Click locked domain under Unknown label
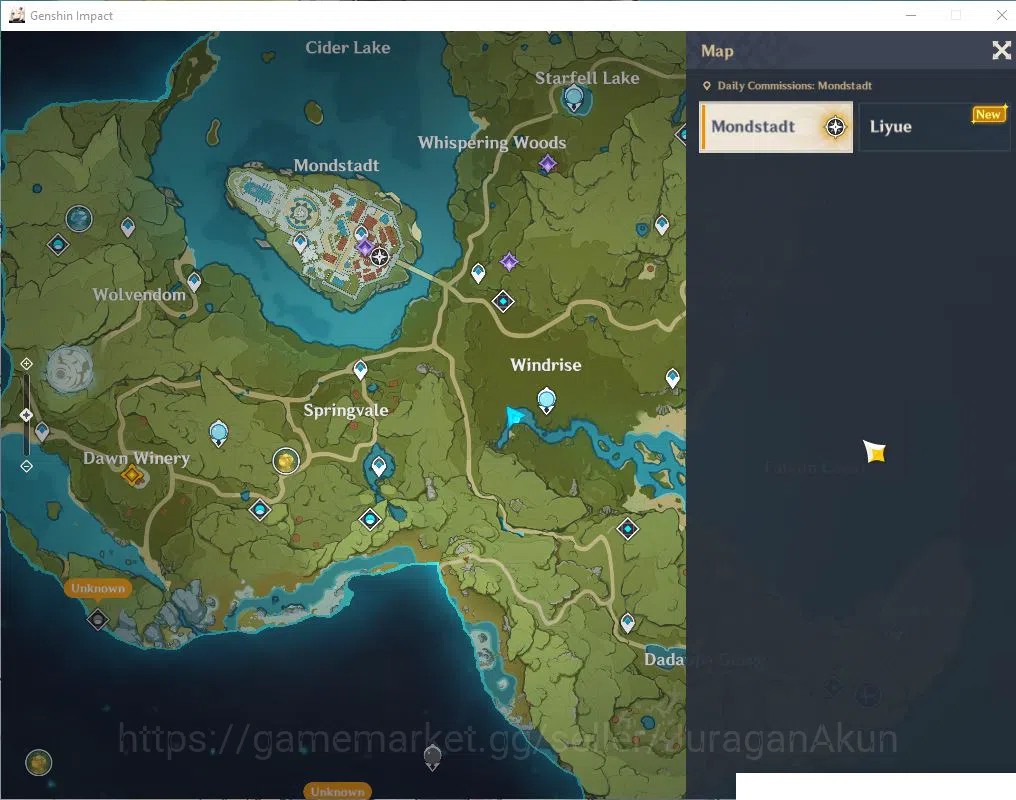This screenshot has height=800, width=1016. click(98, 620)
